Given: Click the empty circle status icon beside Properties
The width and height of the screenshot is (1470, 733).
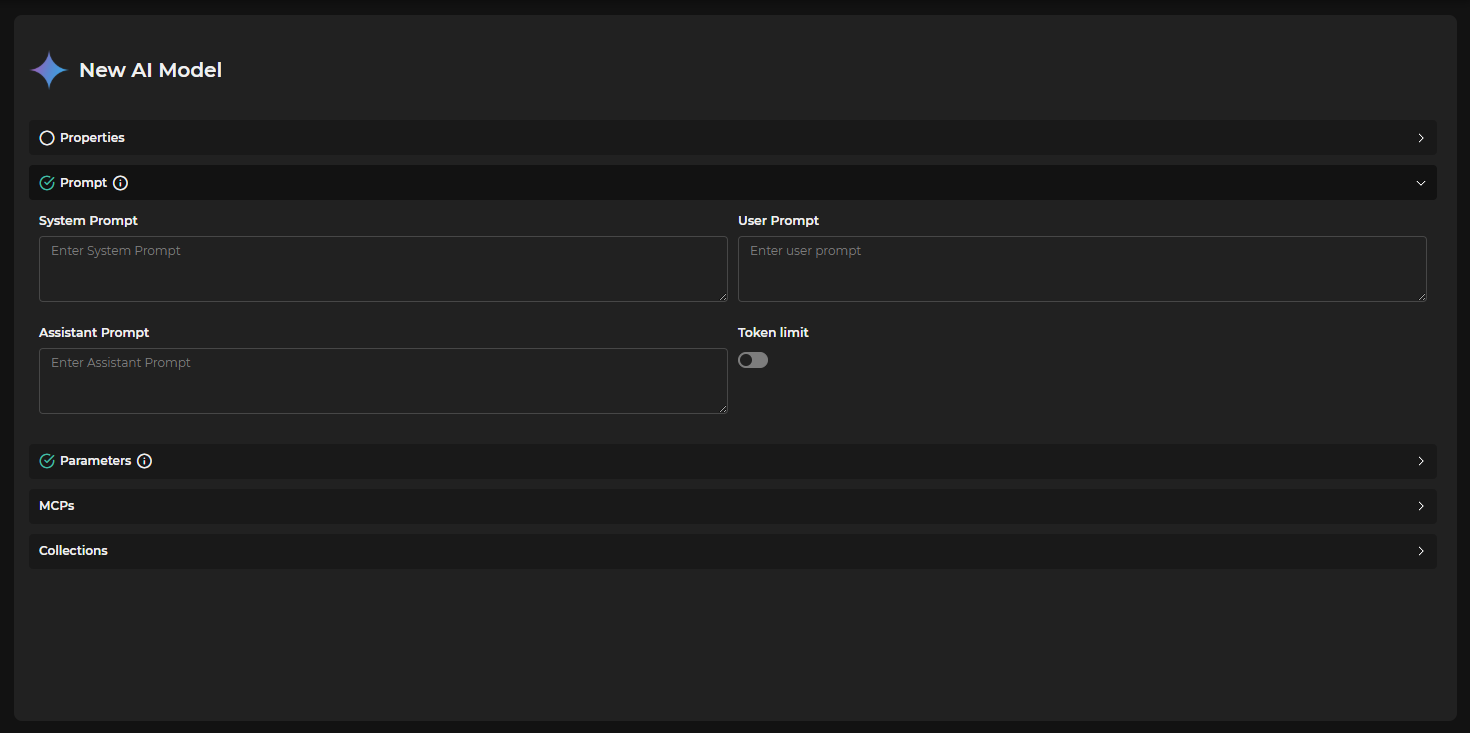Looking at the screenshot, I should pos(47,138).
